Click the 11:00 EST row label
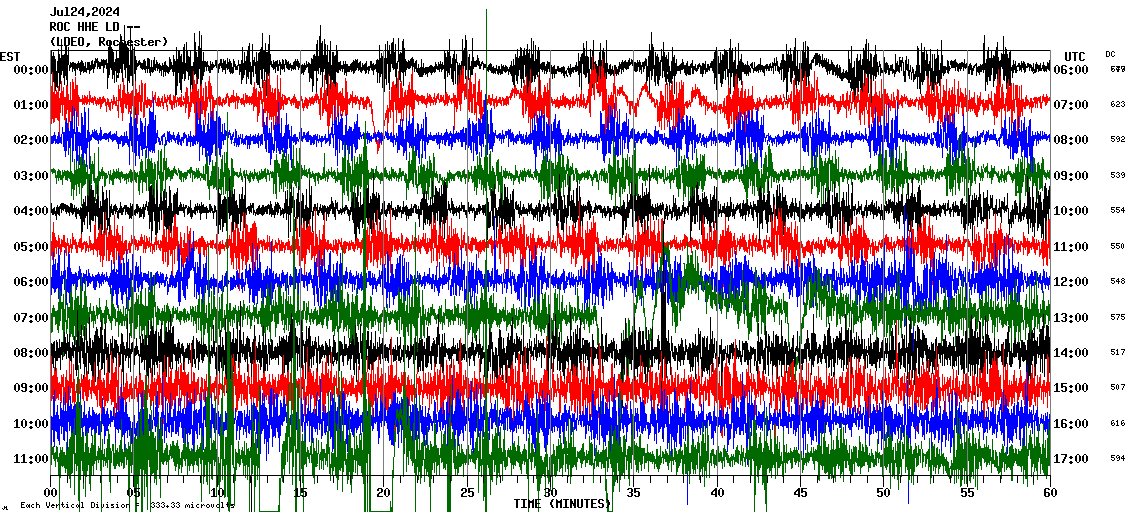The image size is (1130, 519). [31, 459]
